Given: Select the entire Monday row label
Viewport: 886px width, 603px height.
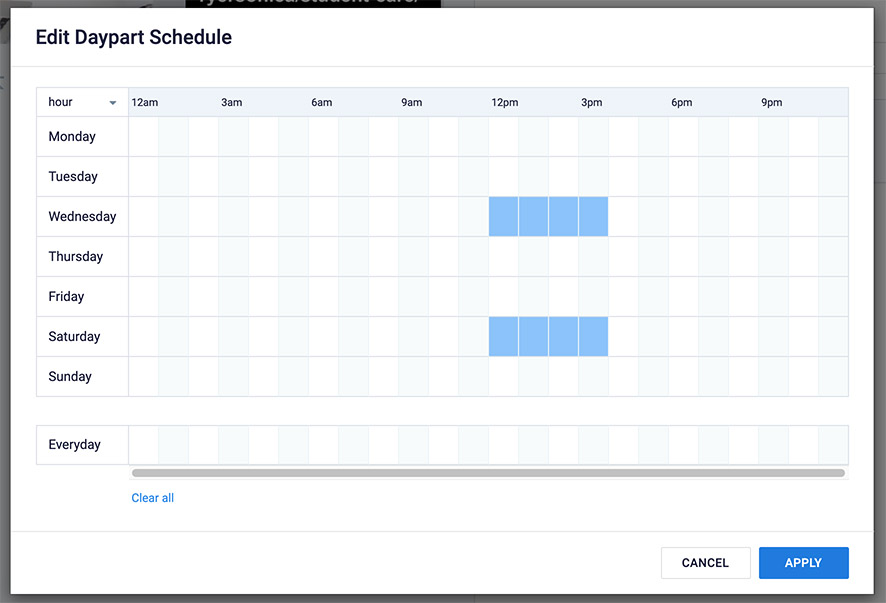Looking at the screenshot, I should [72, 137].
